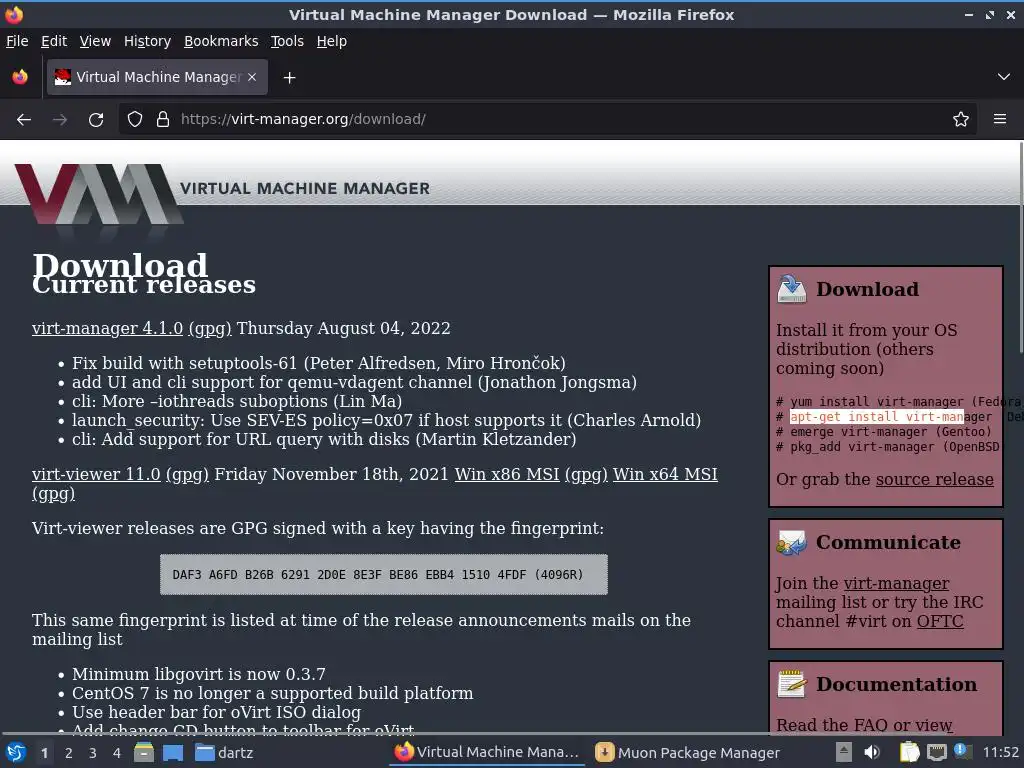Open the File menu
Viewport: 1024px width, 768px height.
pyautogui.click(x=17, y=41)
